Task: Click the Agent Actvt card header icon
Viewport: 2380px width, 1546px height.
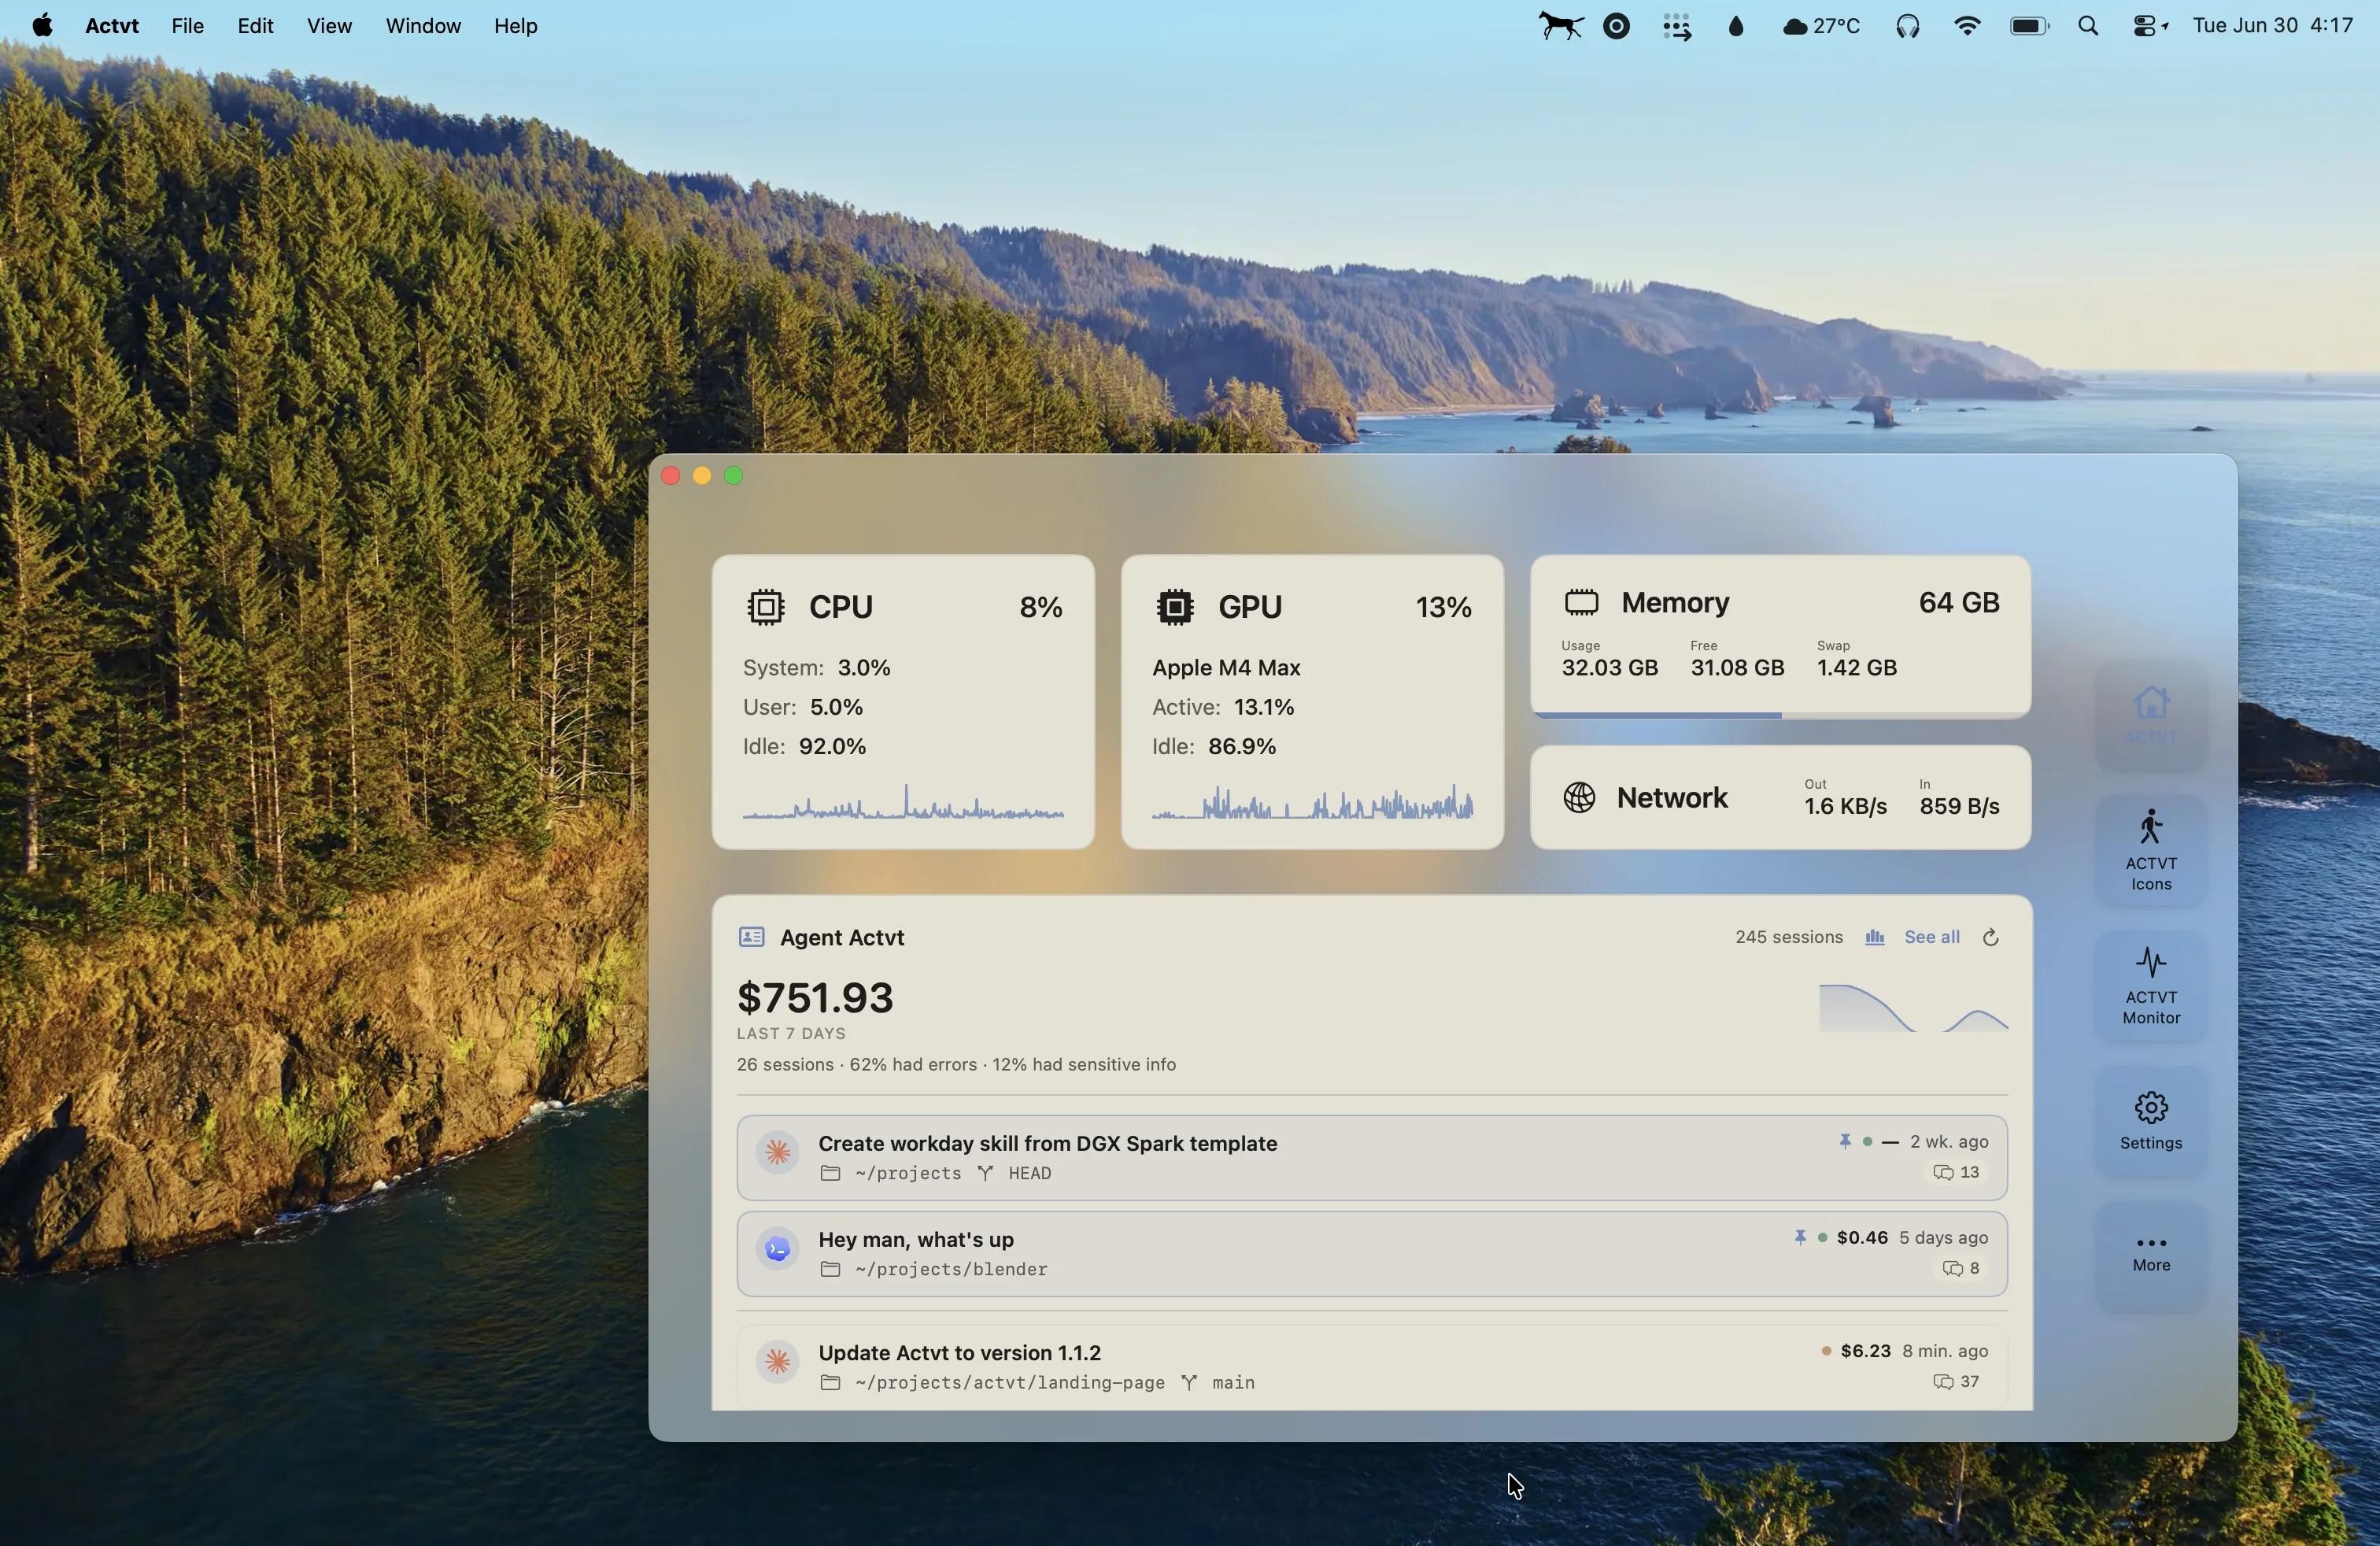Action: tap(752, 937)
